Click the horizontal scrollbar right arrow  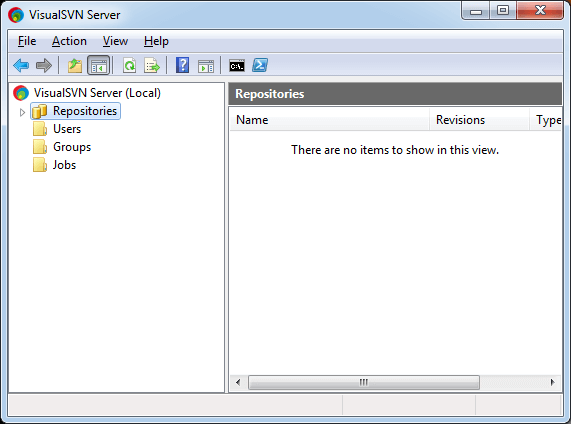point(553,382)
